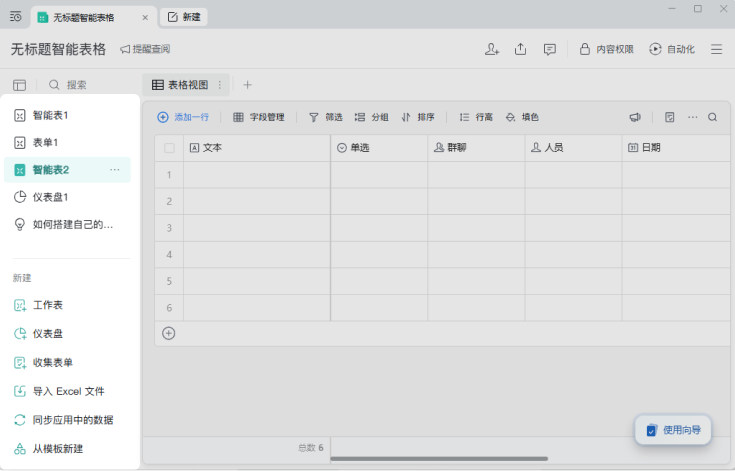735x471 pixels.
Task: Select row number 4
Action: 169,254
